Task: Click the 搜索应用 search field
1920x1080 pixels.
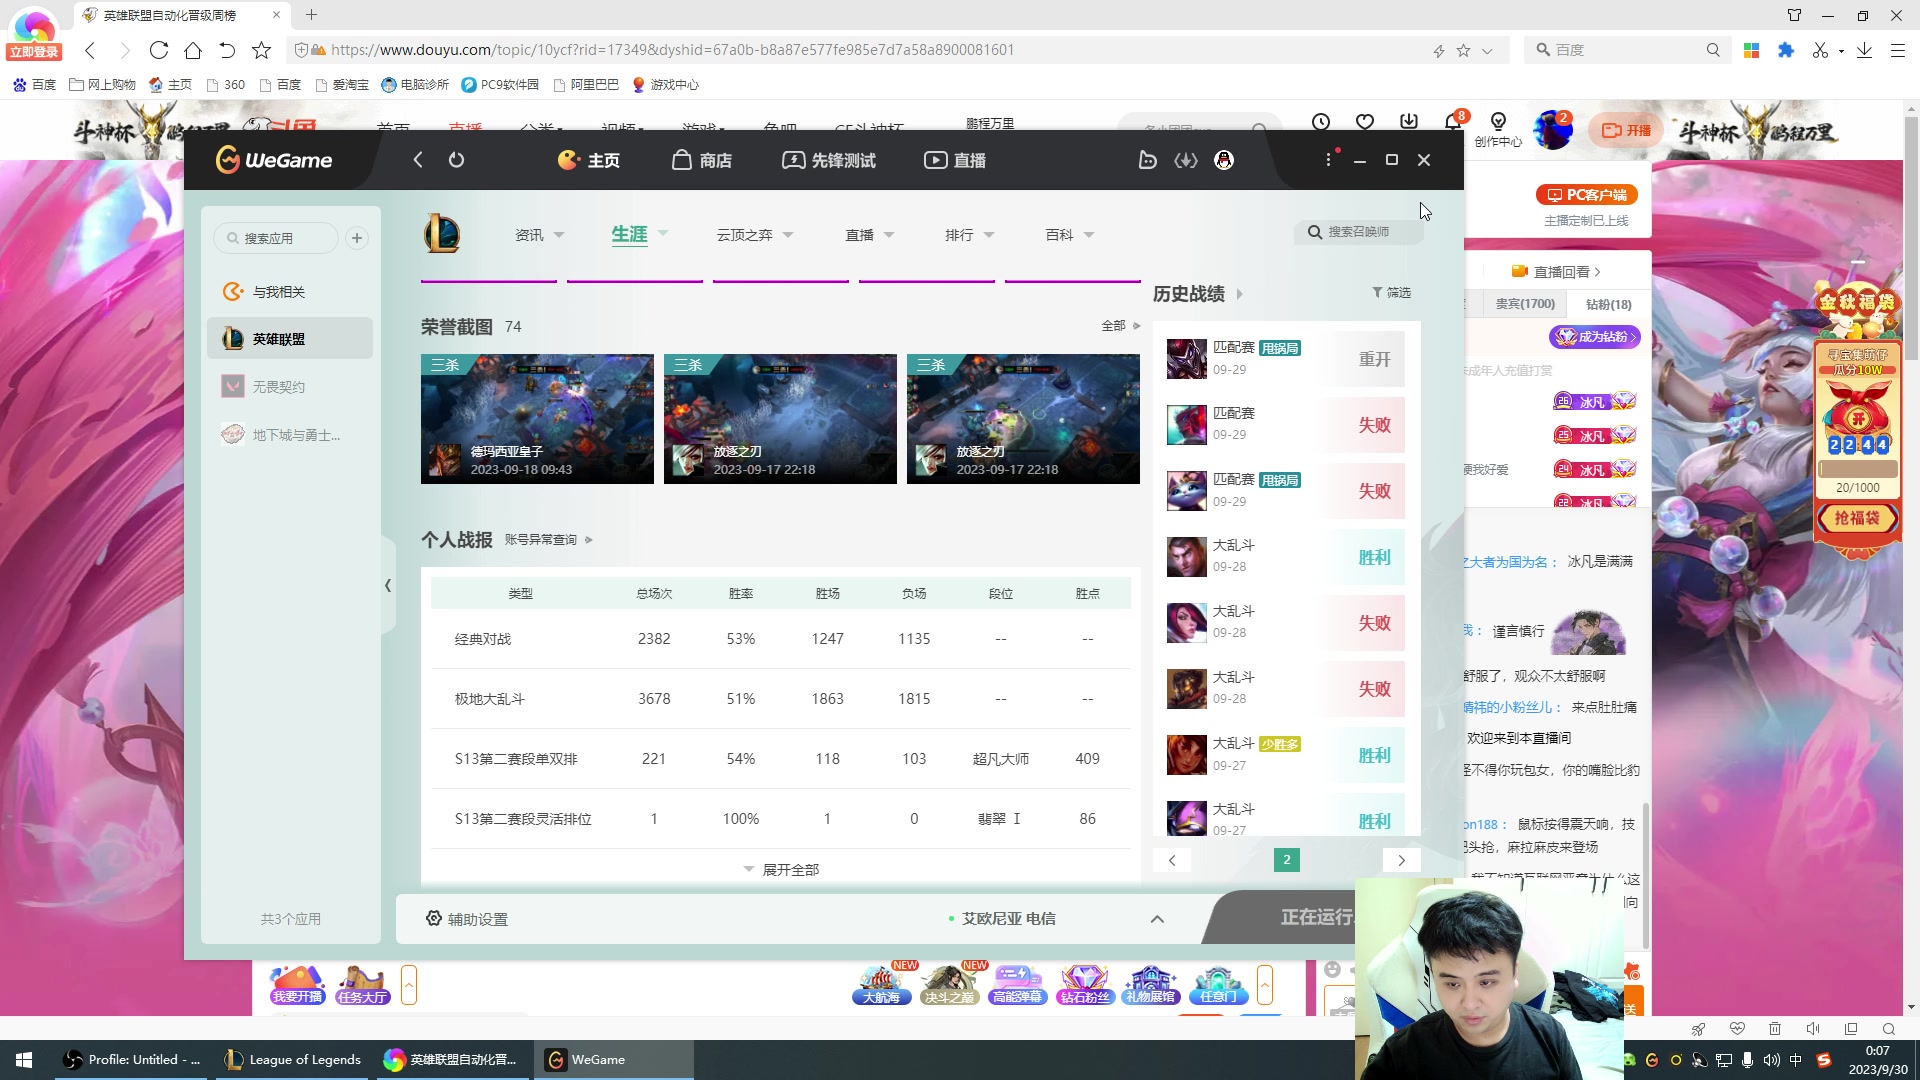Action: coord(276,238)
